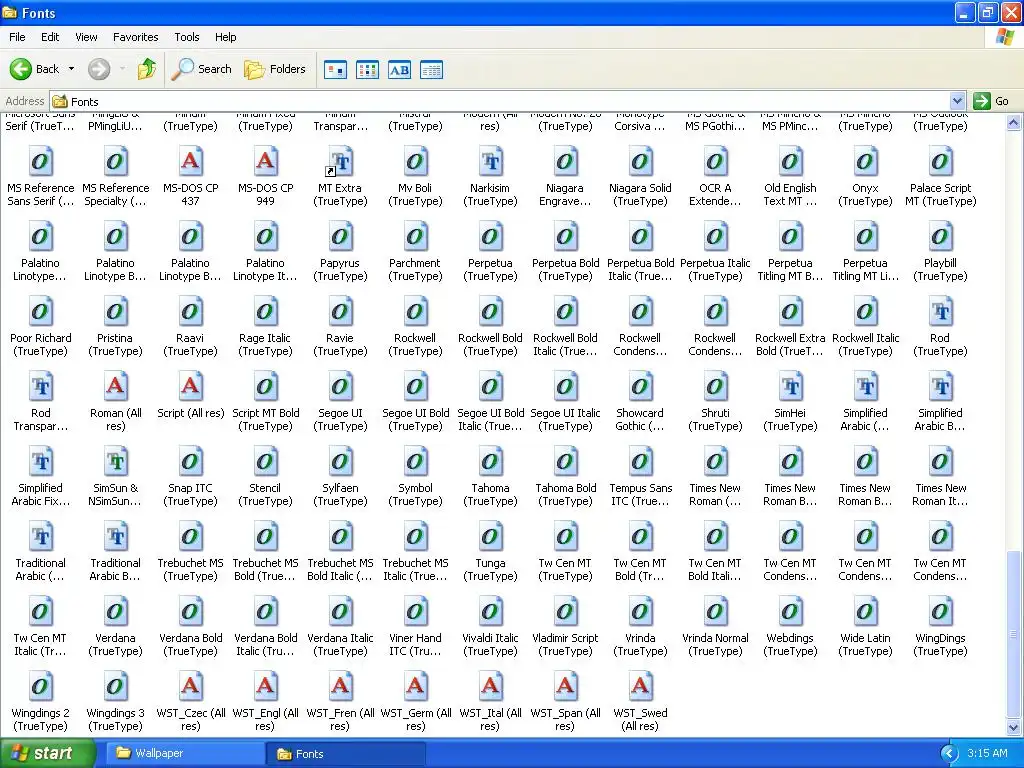Screen dimensions: 1024x768
Task: Open the Forward button history dropdown
Action: 122,69
